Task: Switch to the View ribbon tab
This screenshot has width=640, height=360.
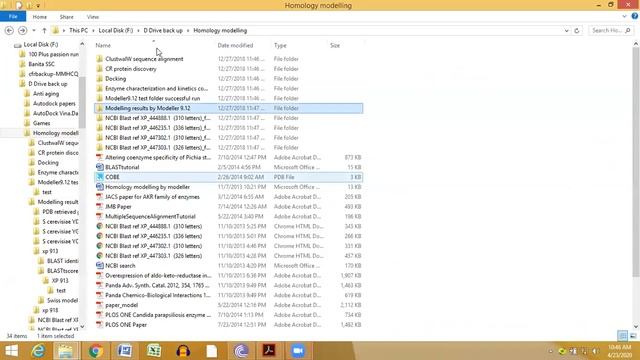Action: click(x=93, y=17)
